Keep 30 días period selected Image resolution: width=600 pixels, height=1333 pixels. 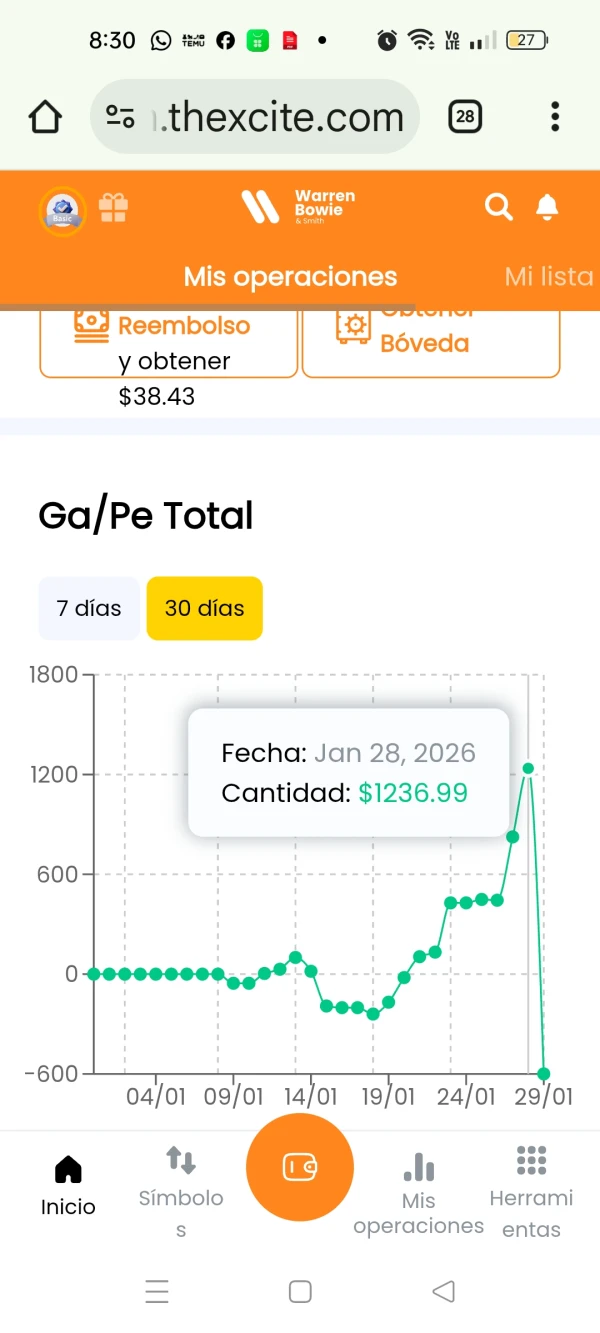click(204, 608)
